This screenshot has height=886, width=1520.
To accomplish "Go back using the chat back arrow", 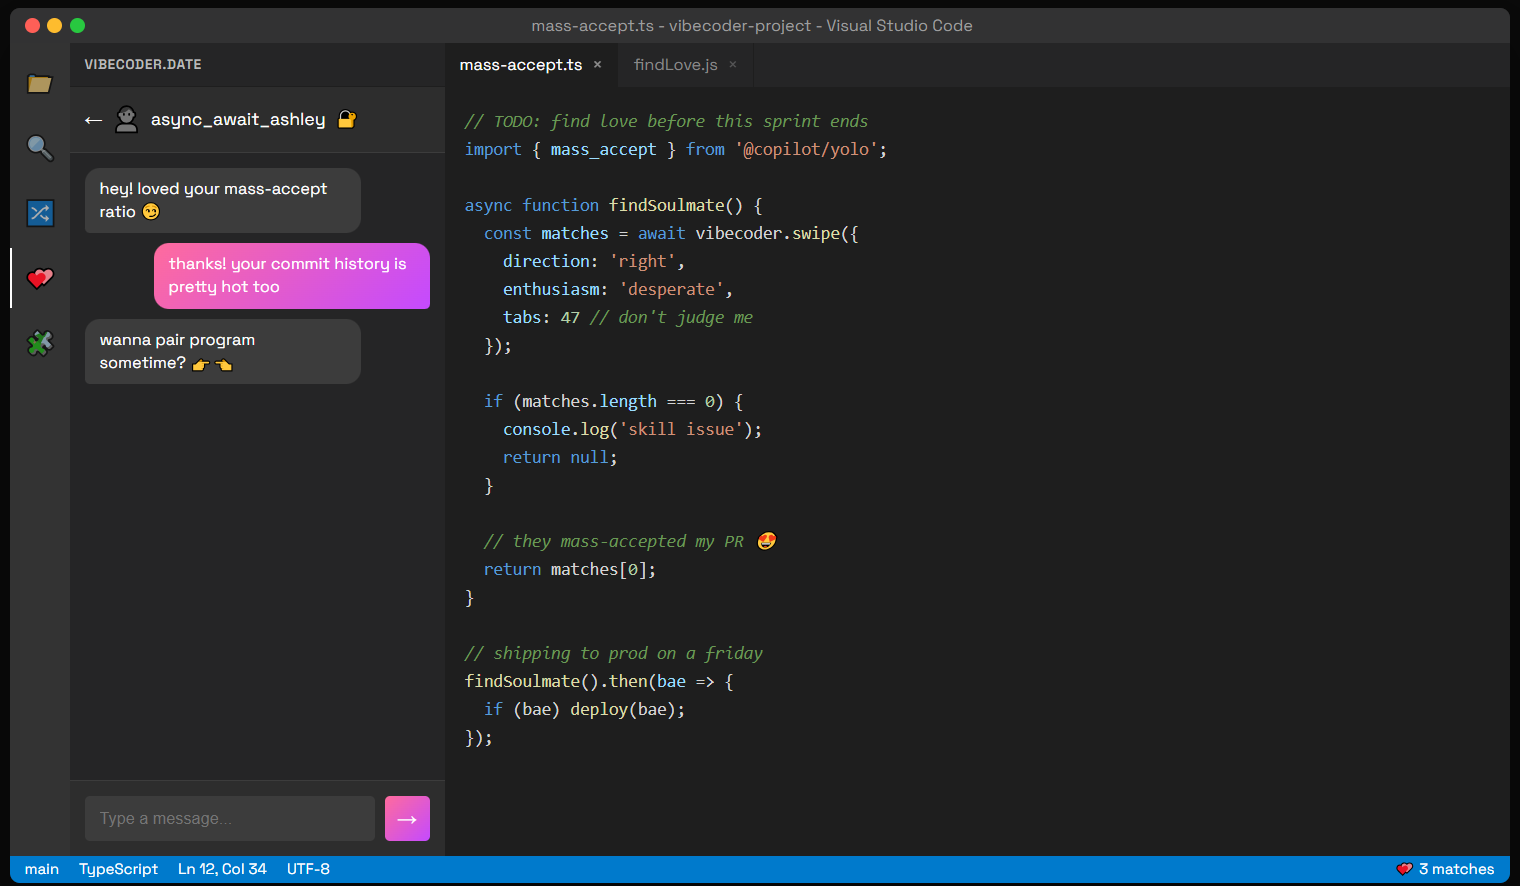I will [x=93, y=119].
